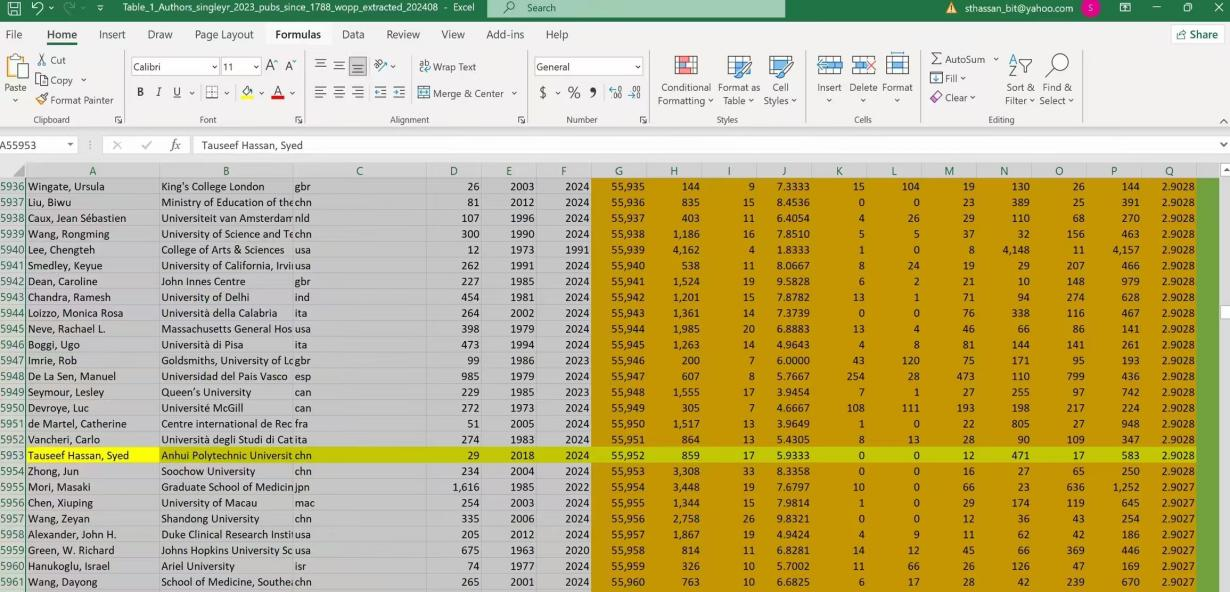Switch to the Page Layout tab
The image size is (1230, 592).
point(224,35)
